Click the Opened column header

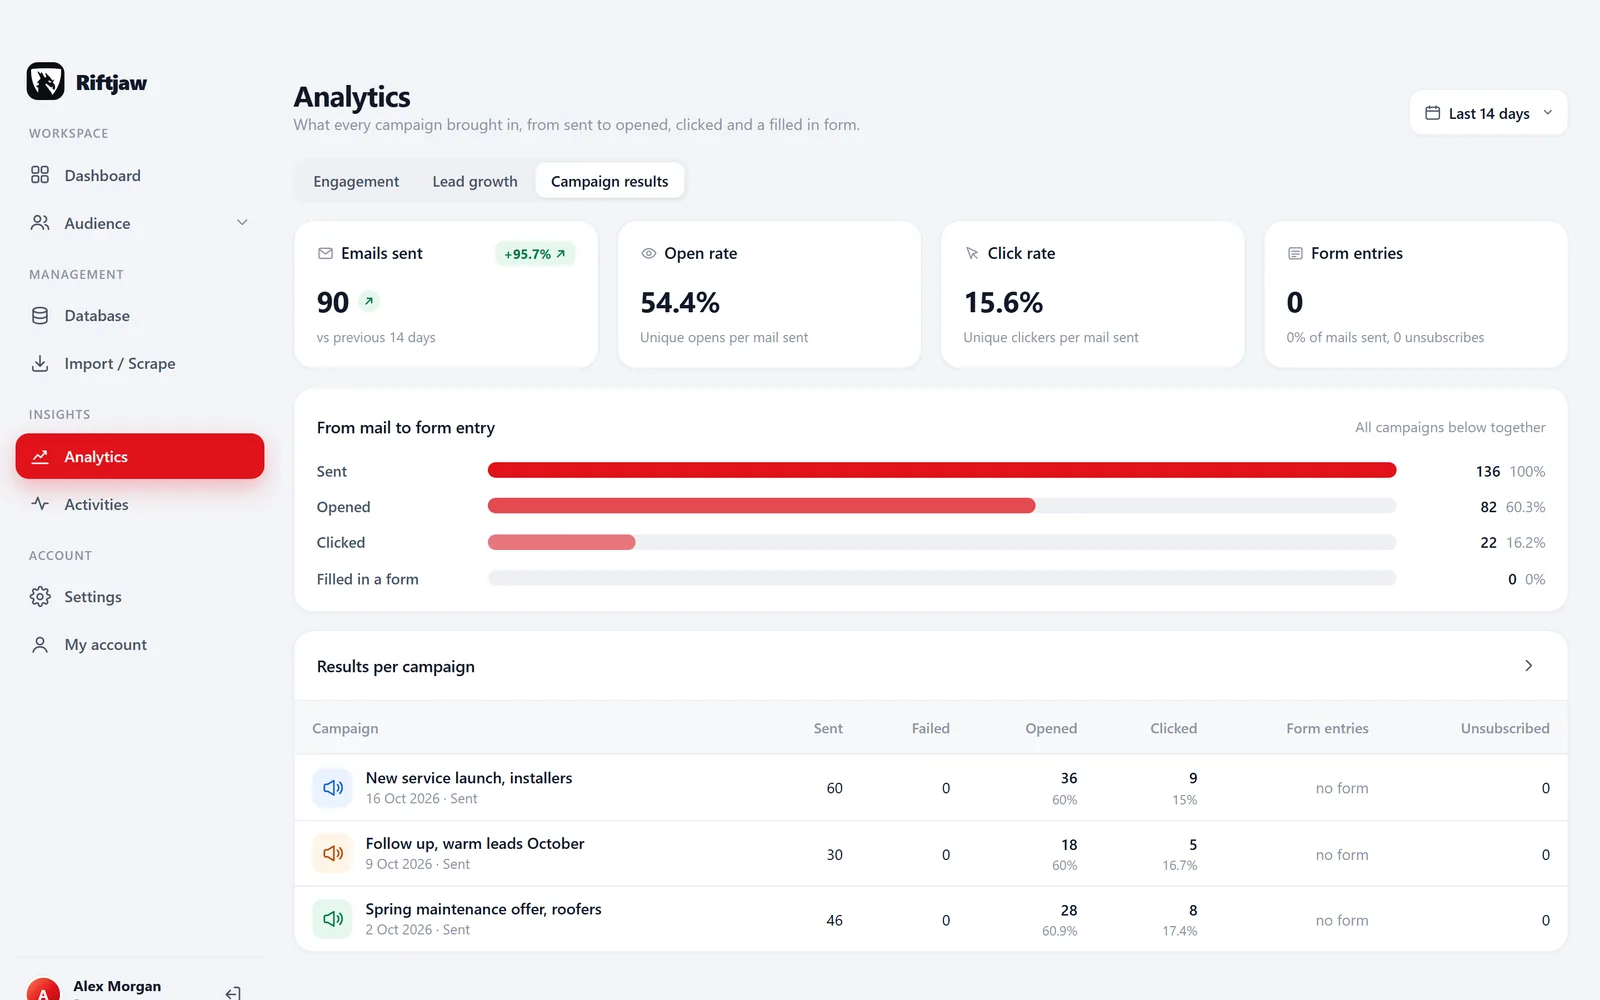pyautogui.click(x=1051, y=729)
